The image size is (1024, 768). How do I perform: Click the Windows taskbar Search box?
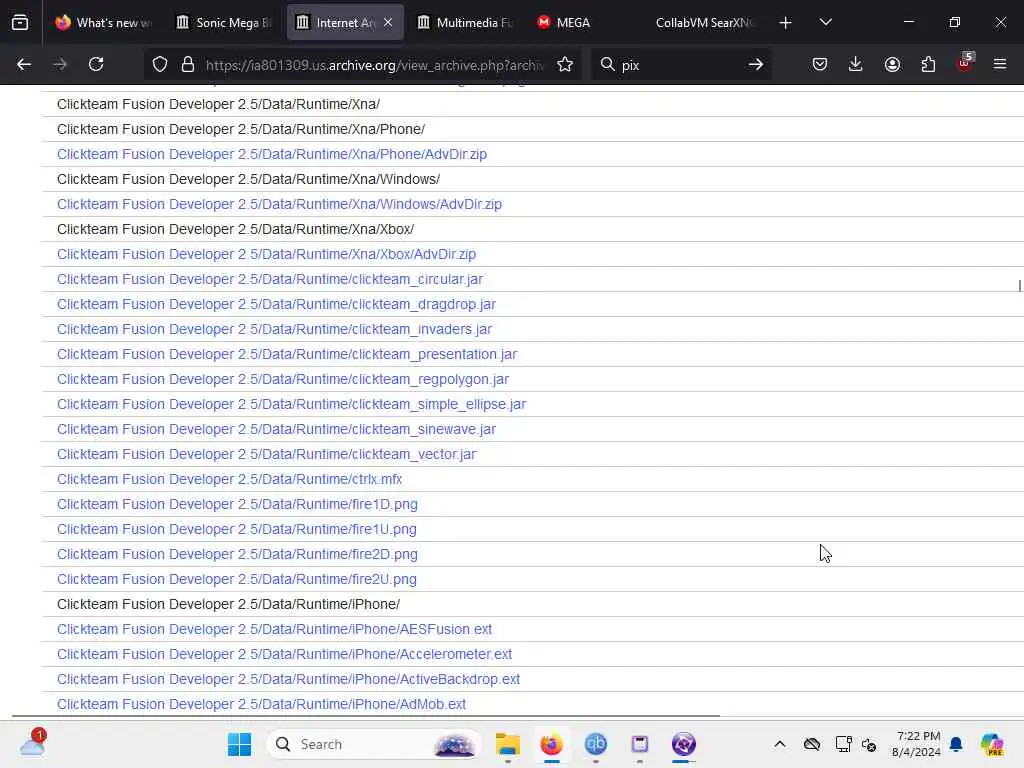[x=373, y=744]
